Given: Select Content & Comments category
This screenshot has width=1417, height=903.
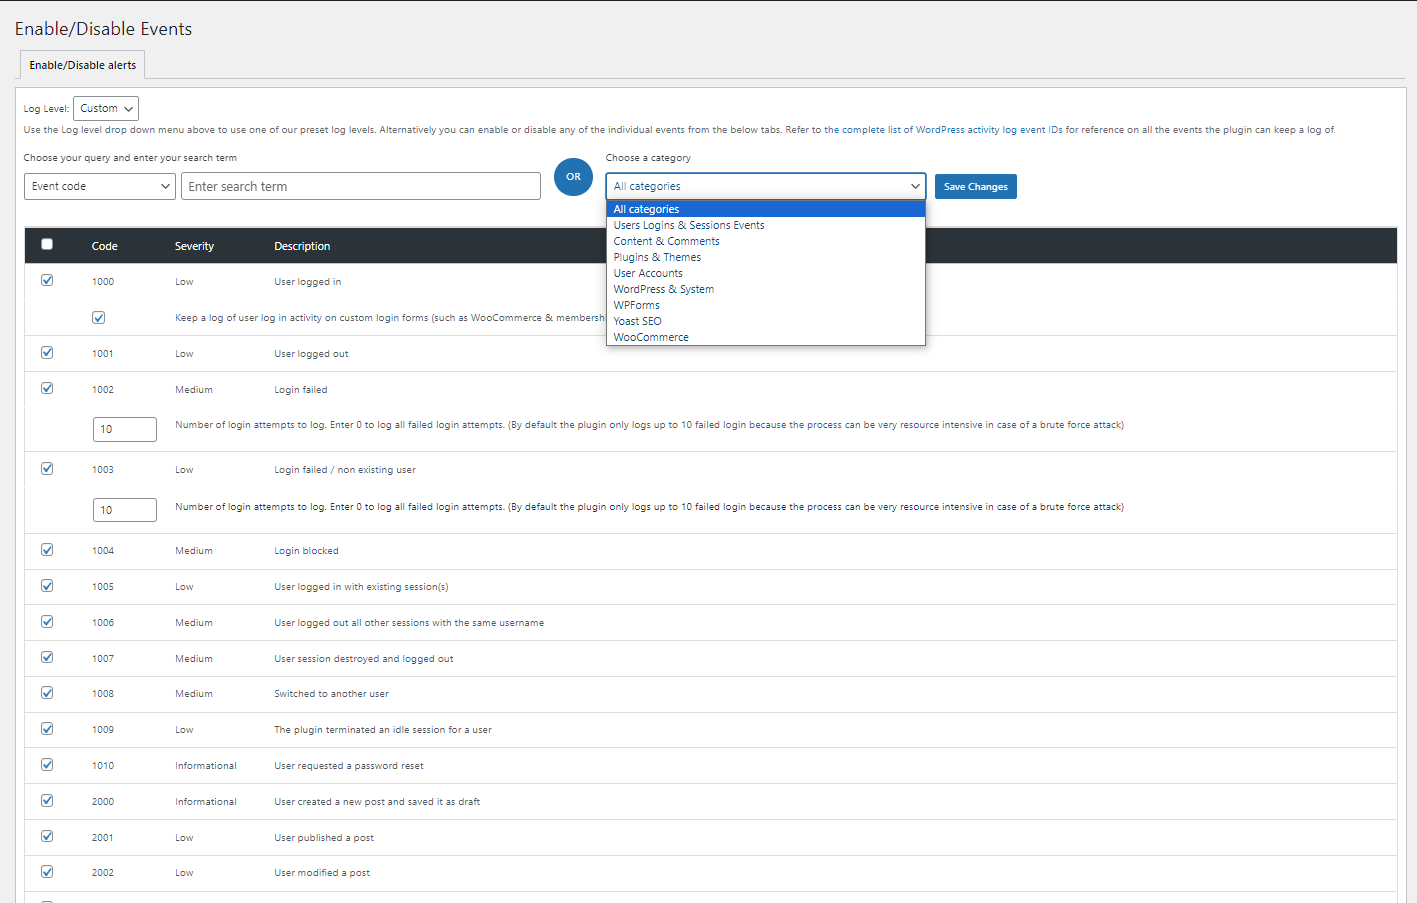Looking at the screenshot, I should pos(766,241).
